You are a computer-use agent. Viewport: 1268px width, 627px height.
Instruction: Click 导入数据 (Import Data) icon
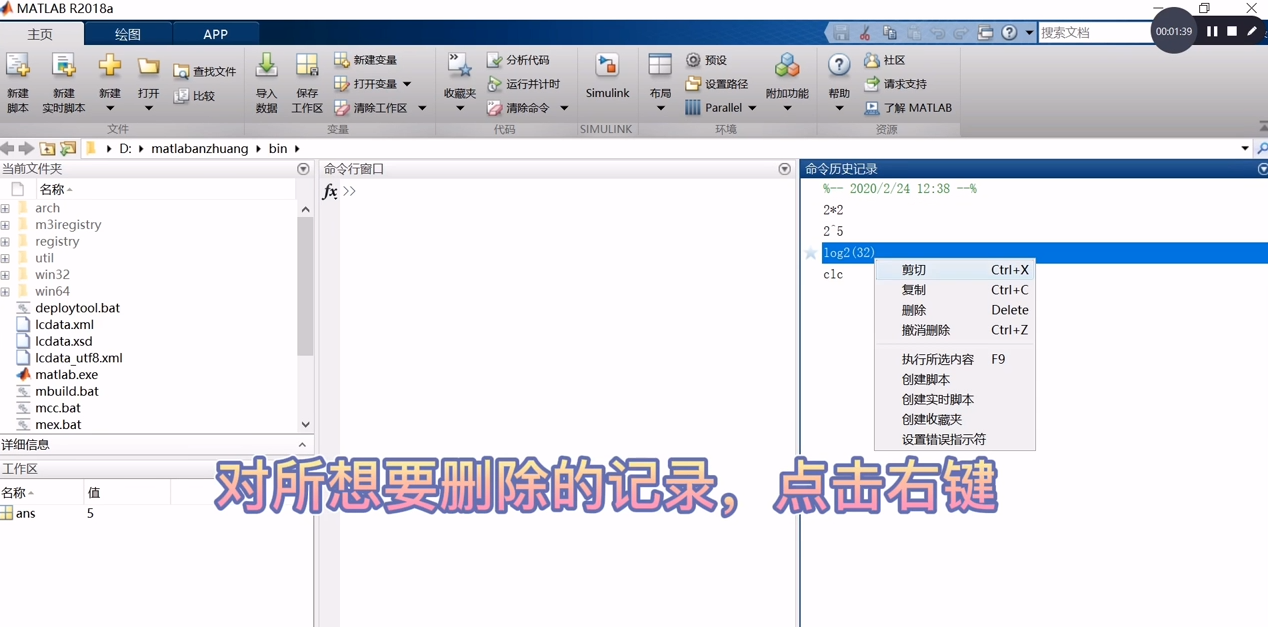click(x=266, y=67)
